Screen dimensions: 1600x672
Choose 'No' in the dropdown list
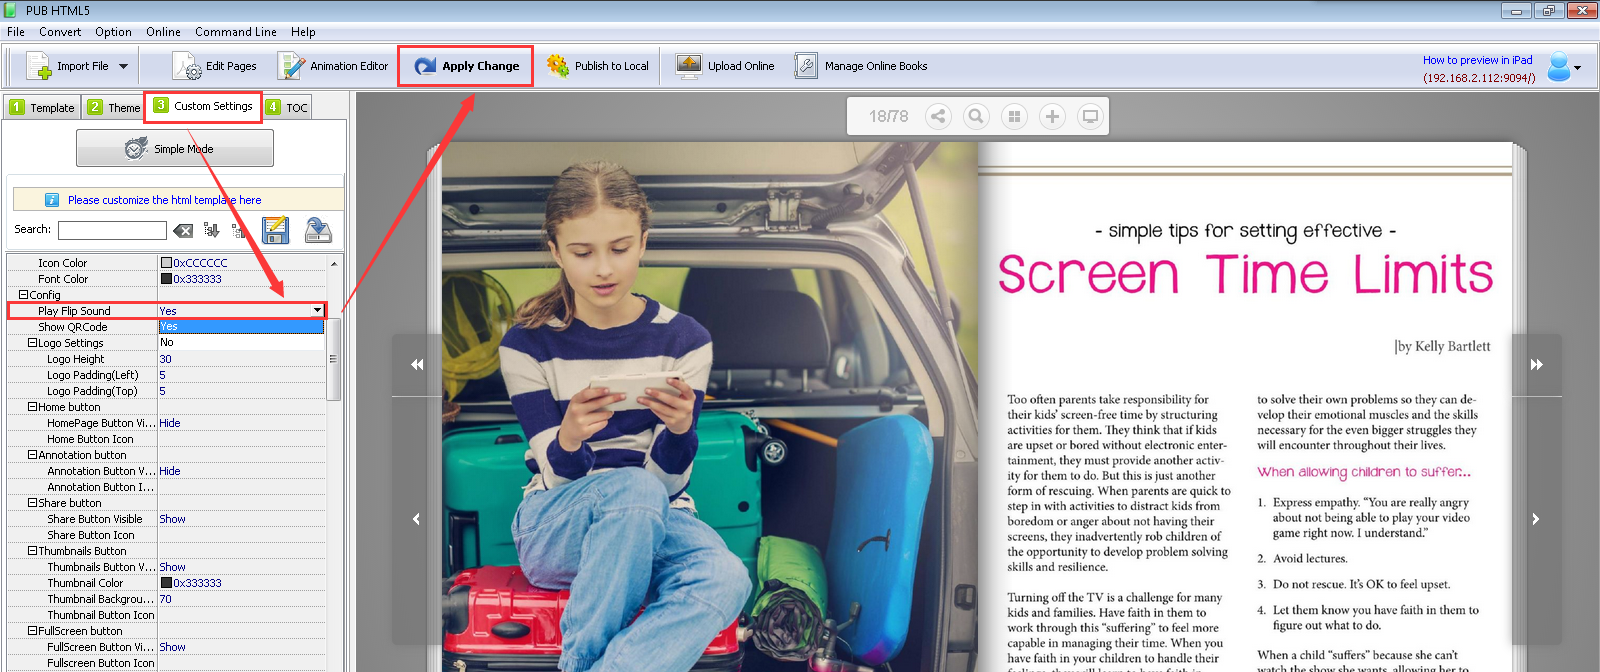[242, 342]
